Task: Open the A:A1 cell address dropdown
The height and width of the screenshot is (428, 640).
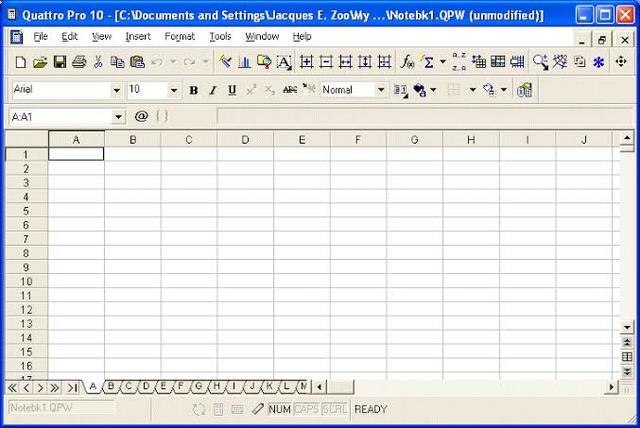Action: pyautogui.click(x=118, y=117)
